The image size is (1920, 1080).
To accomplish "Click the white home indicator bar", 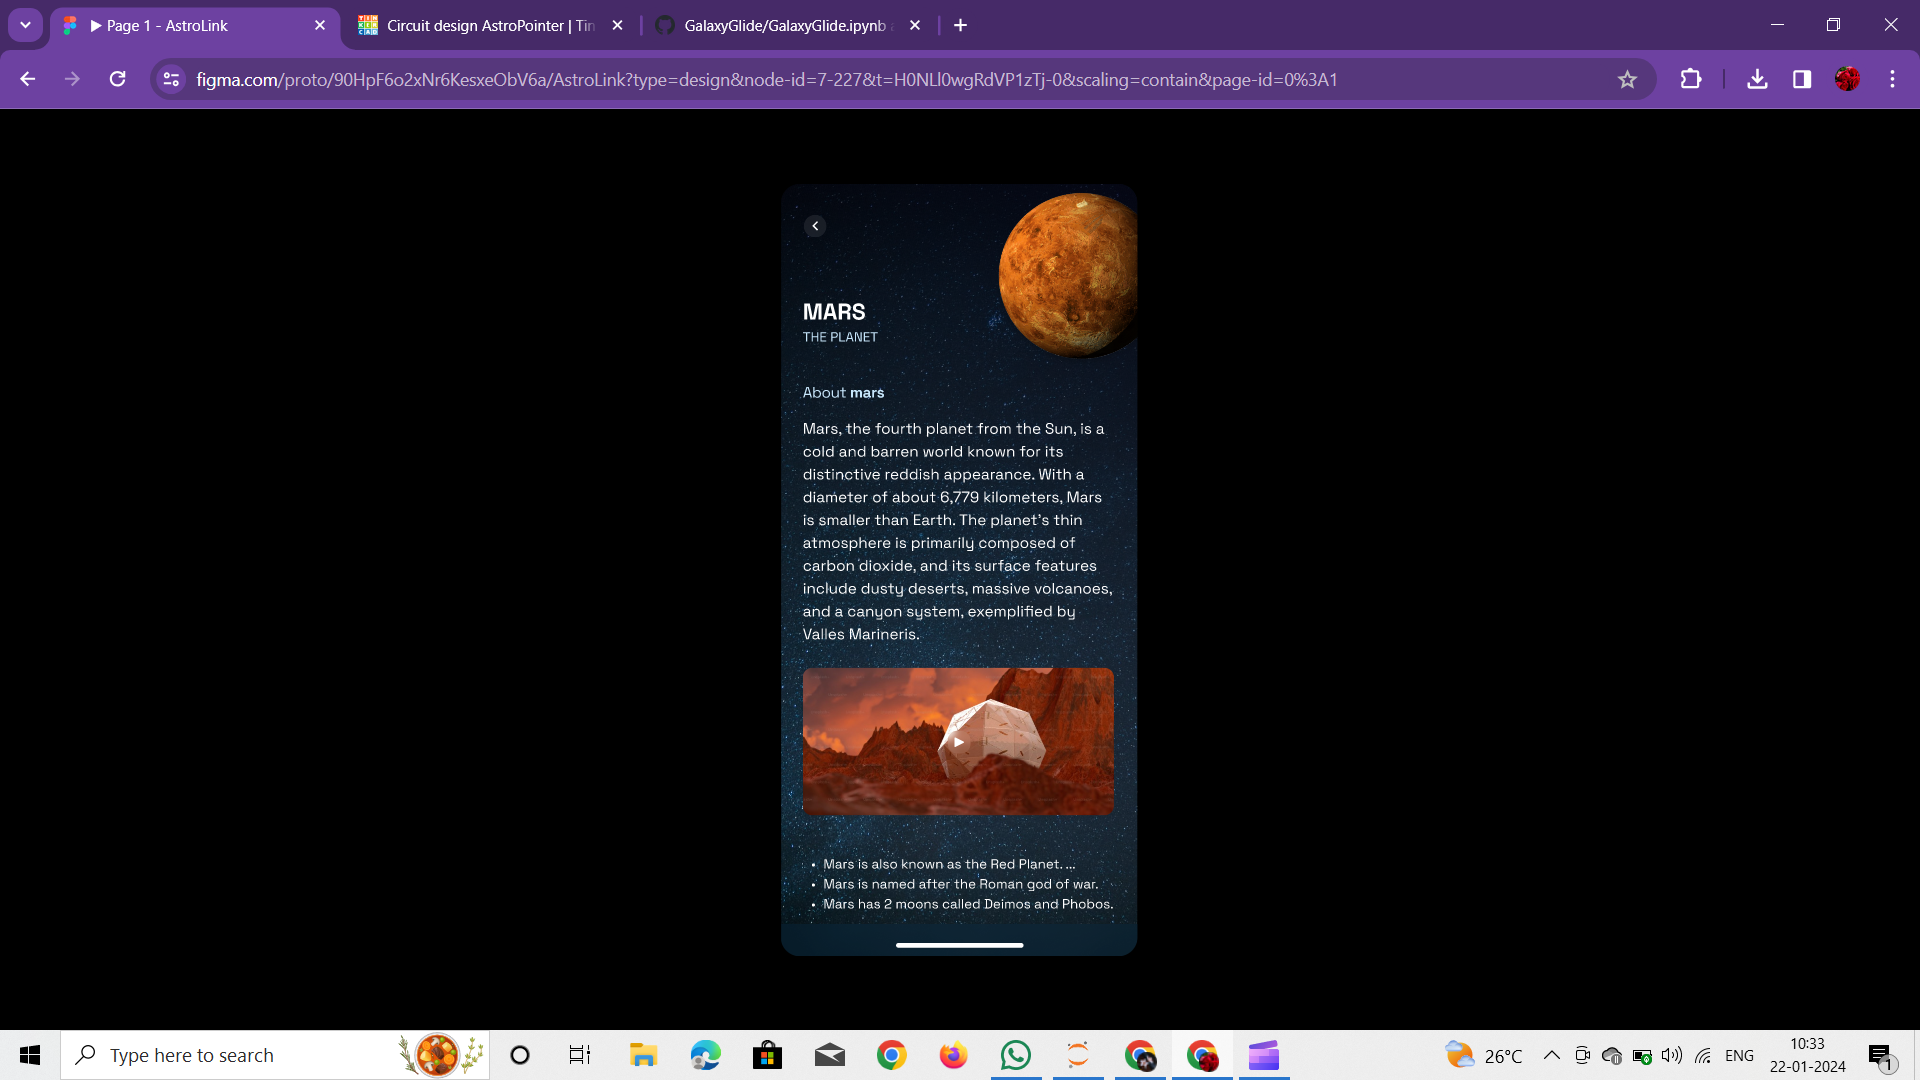I will [x=959, y=945].
